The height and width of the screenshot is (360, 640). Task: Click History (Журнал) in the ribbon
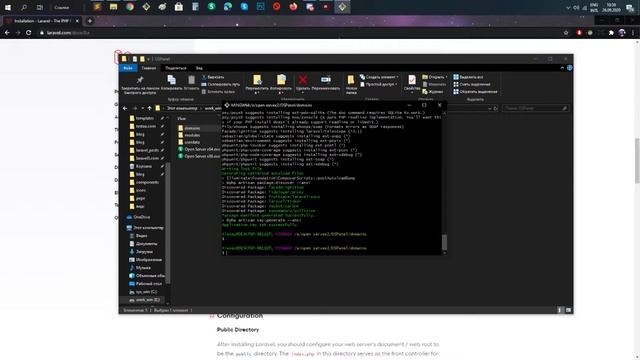(433, 92)
